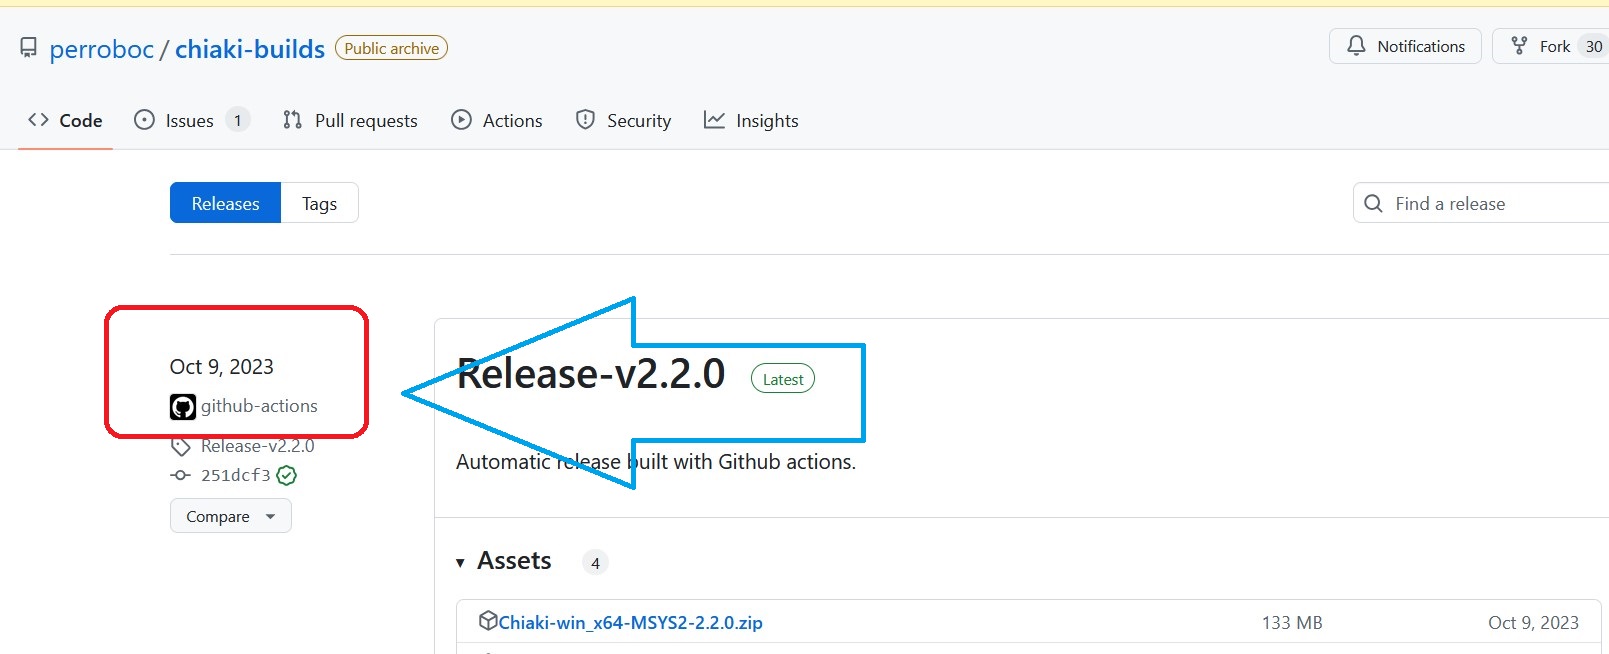
Task: Download Chiaki-win_x64-MSYS2-2.2.0.zip
Action: click(630, 622)
